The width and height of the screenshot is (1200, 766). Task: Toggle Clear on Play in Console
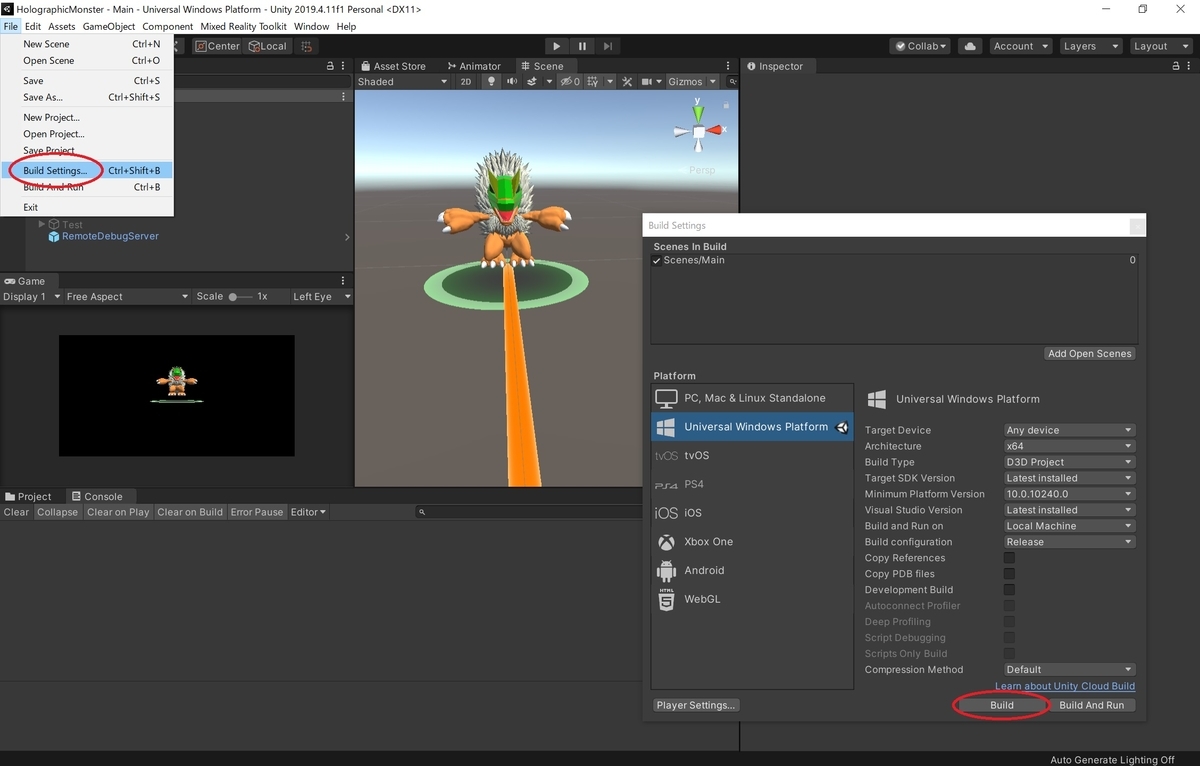pos(118,512)
